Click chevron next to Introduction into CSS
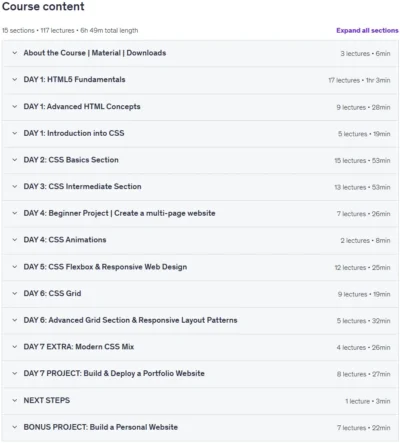This screenshot has height=443, width=400. click(15, 133)
